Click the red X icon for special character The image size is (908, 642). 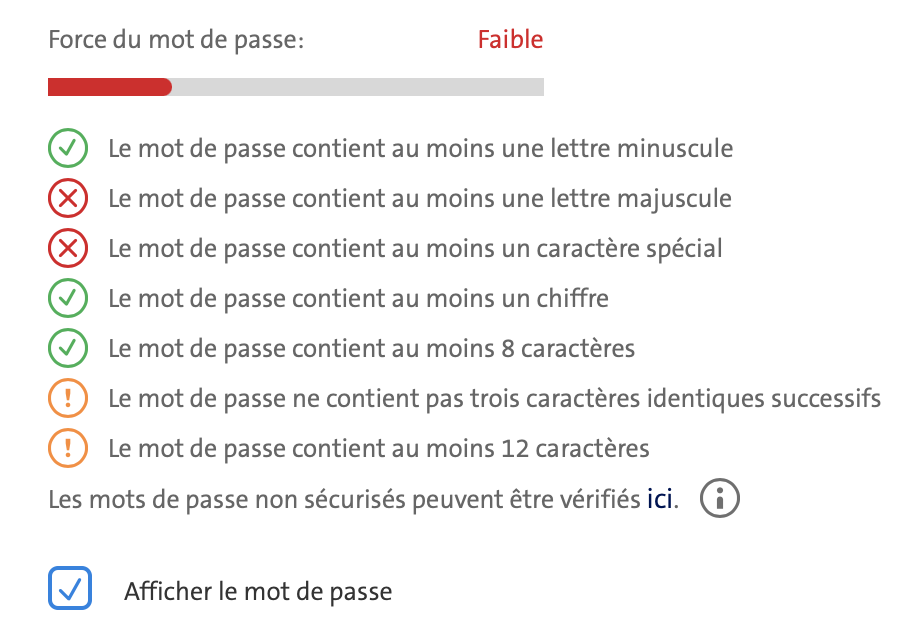(68, 249)
